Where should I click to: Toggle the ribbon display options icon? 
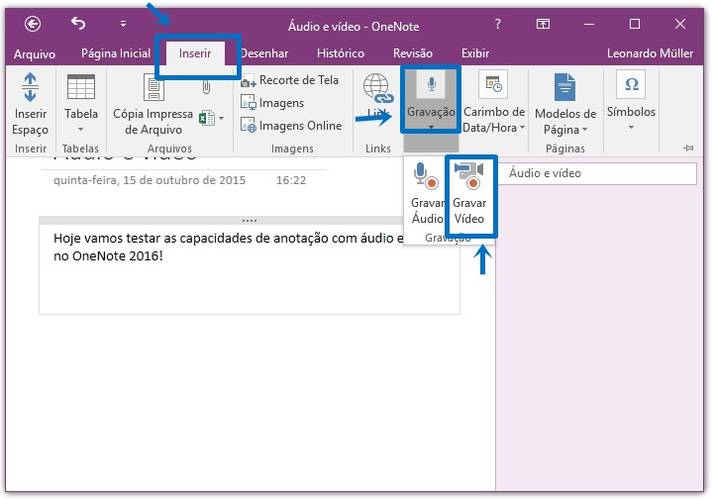click(543, 24)
